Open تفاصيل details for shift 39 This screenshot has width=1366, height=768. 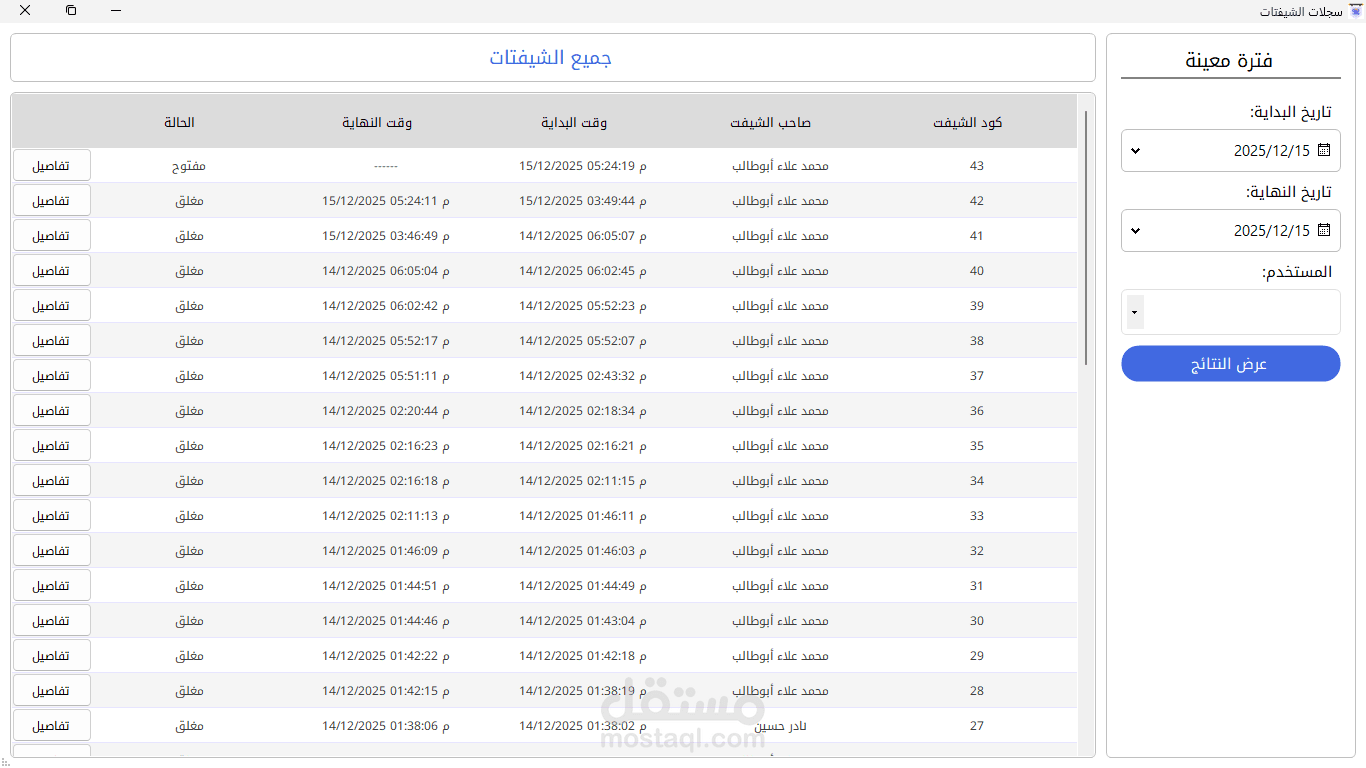click(x=52, y=306)
